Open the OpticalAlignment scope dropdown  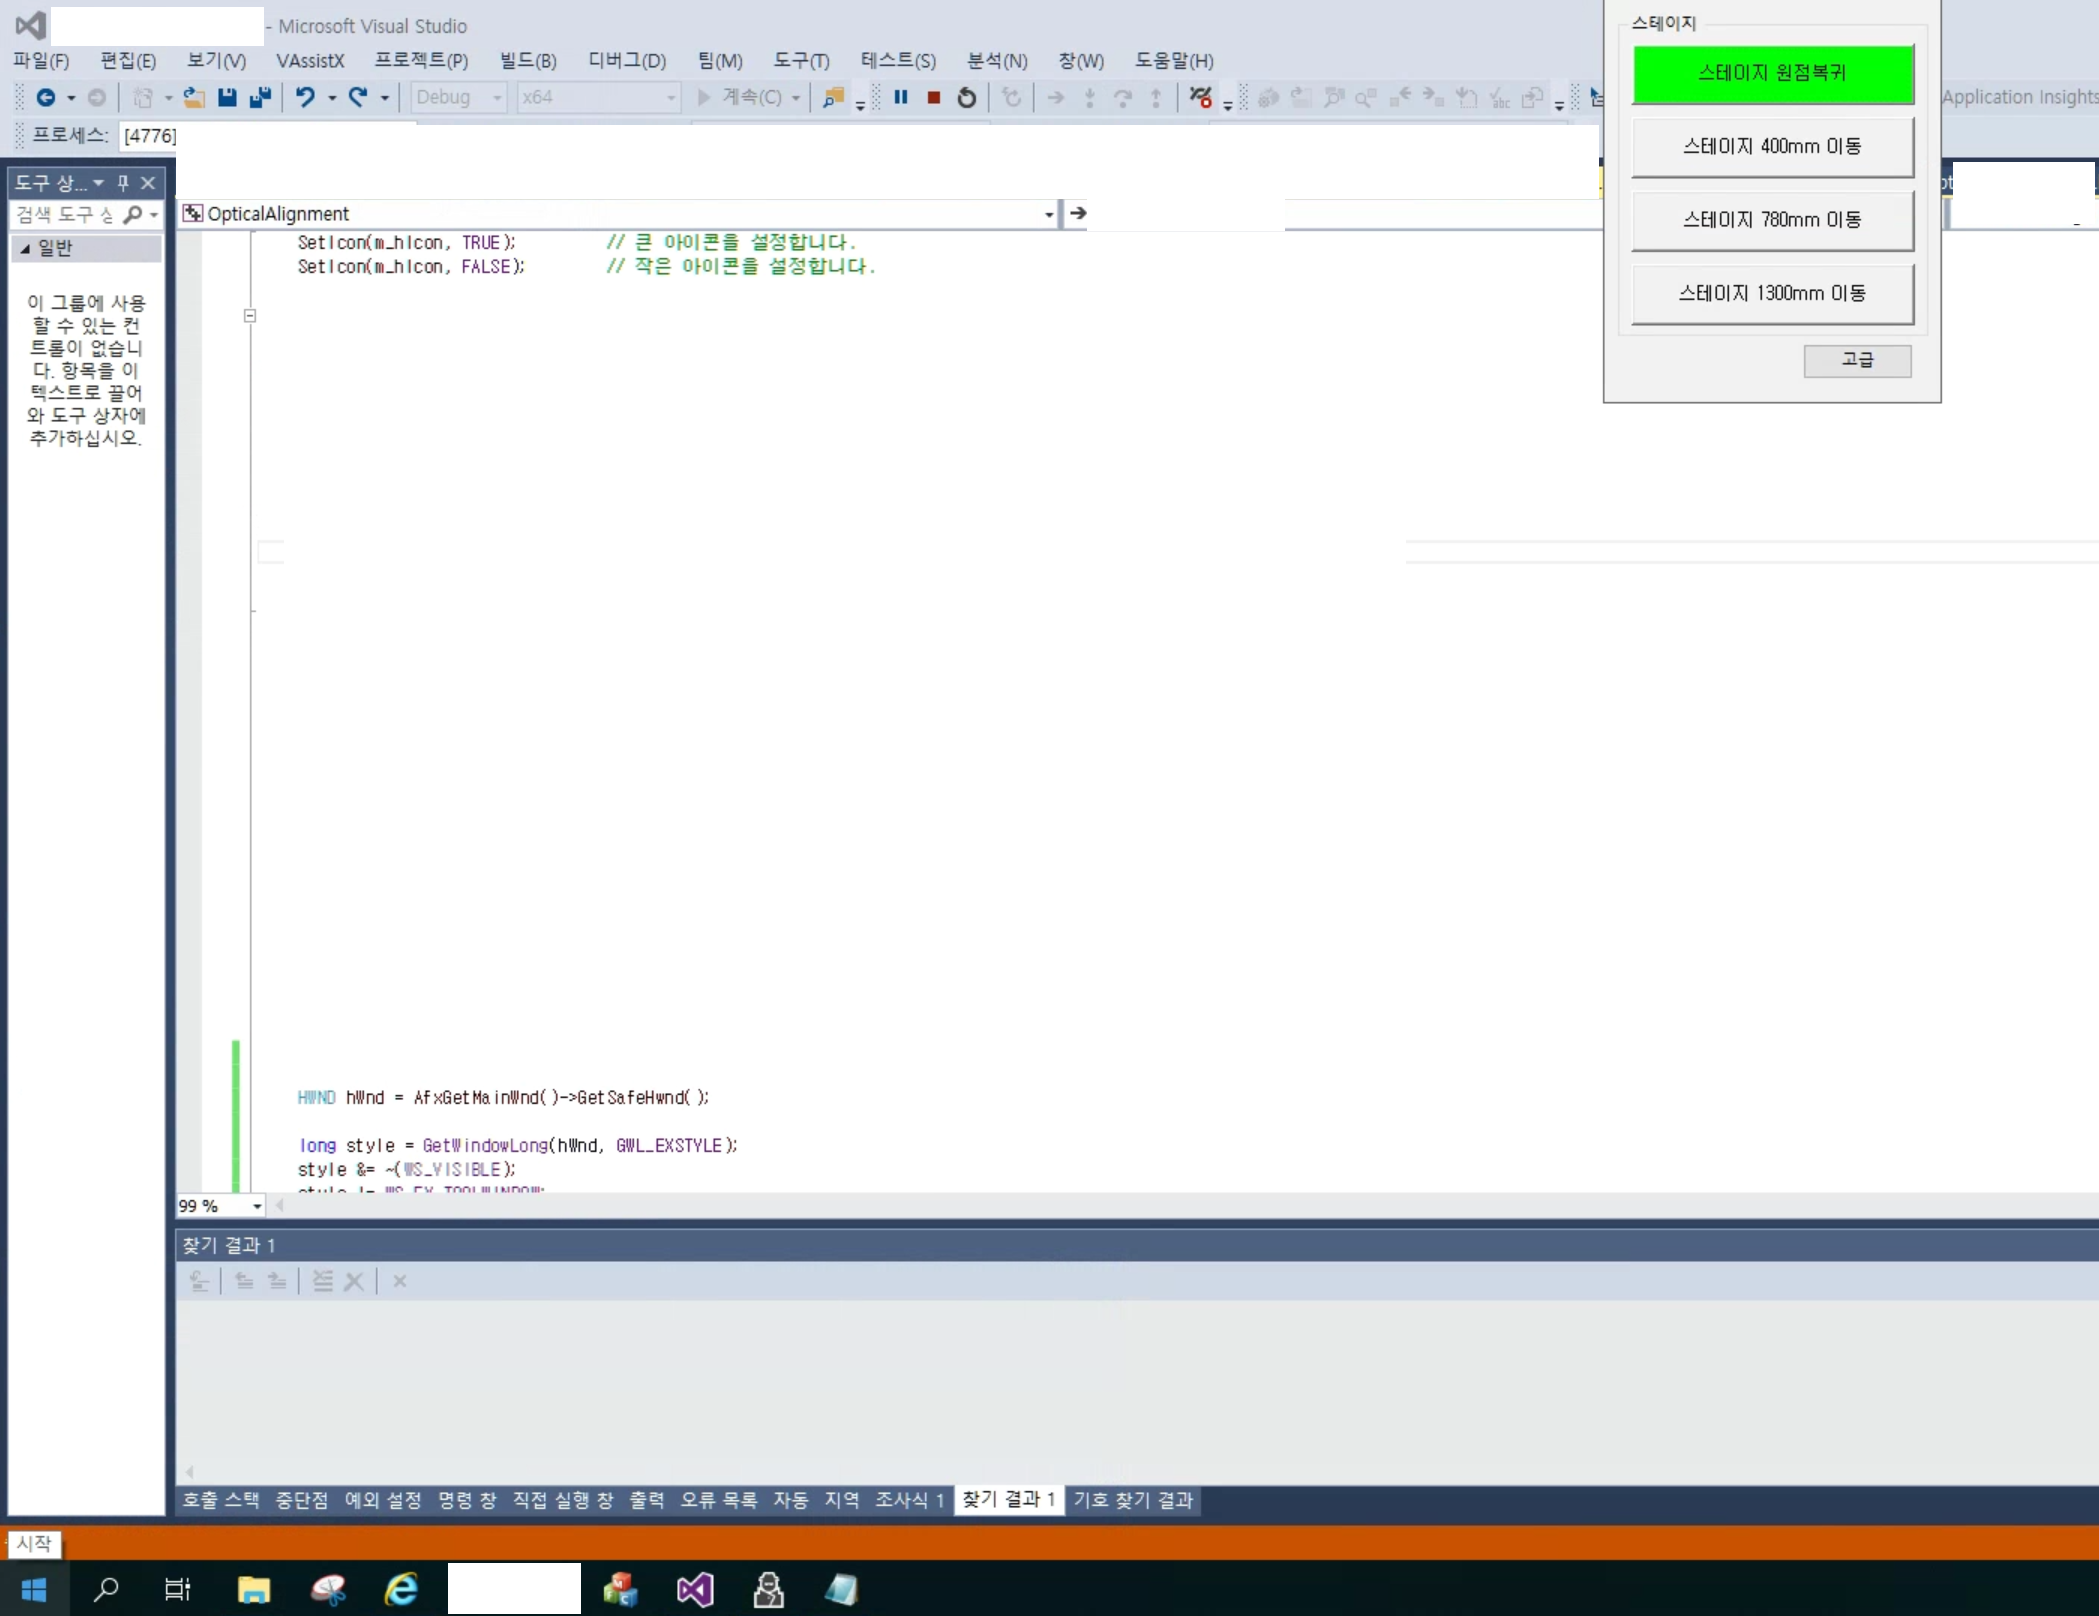(1048, 214)
